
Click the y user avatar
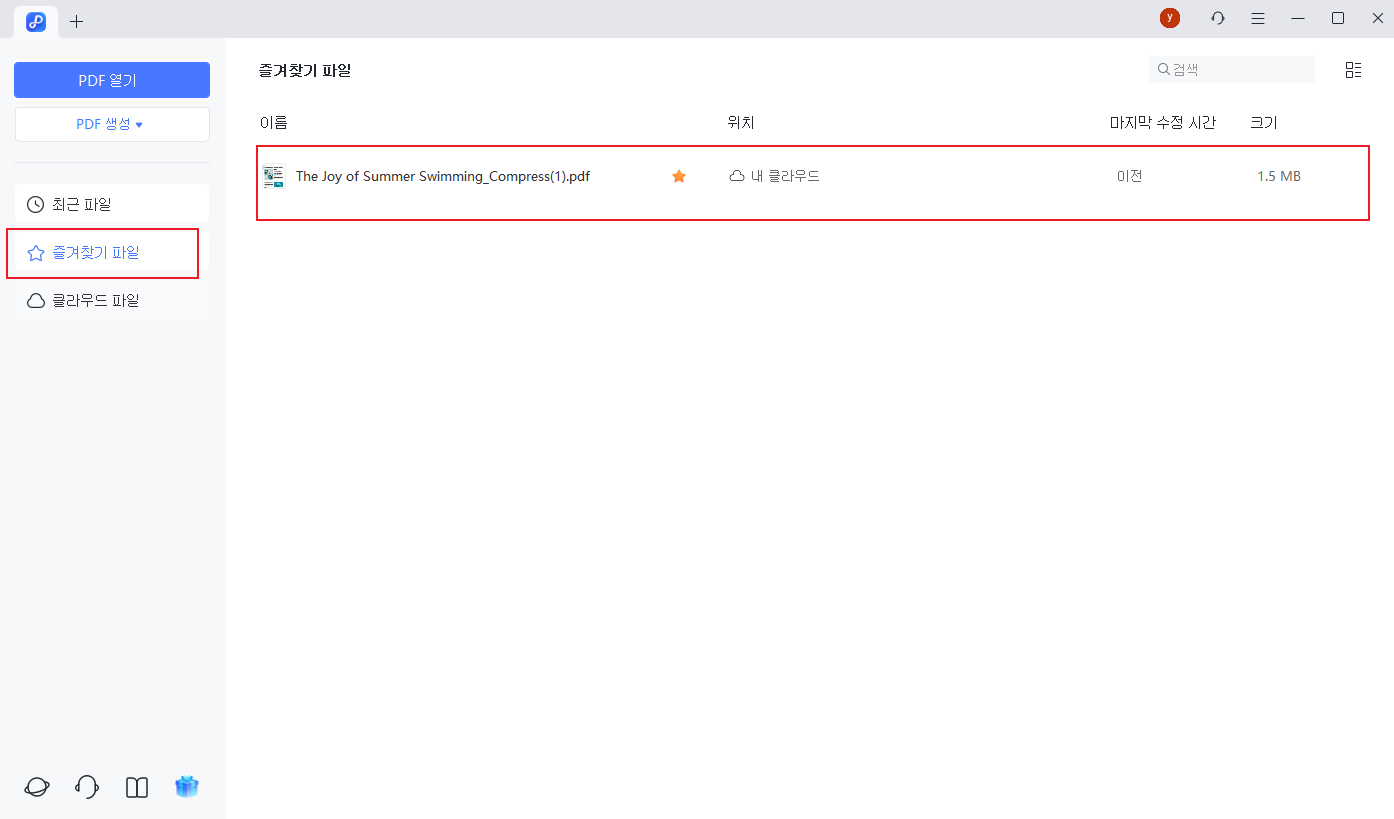1169,17
